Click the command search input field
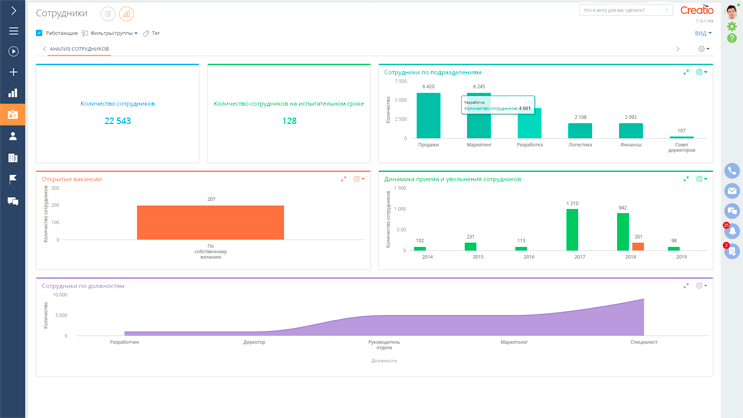The width and height of the screenshot is (743, 418). coord(620,10)
